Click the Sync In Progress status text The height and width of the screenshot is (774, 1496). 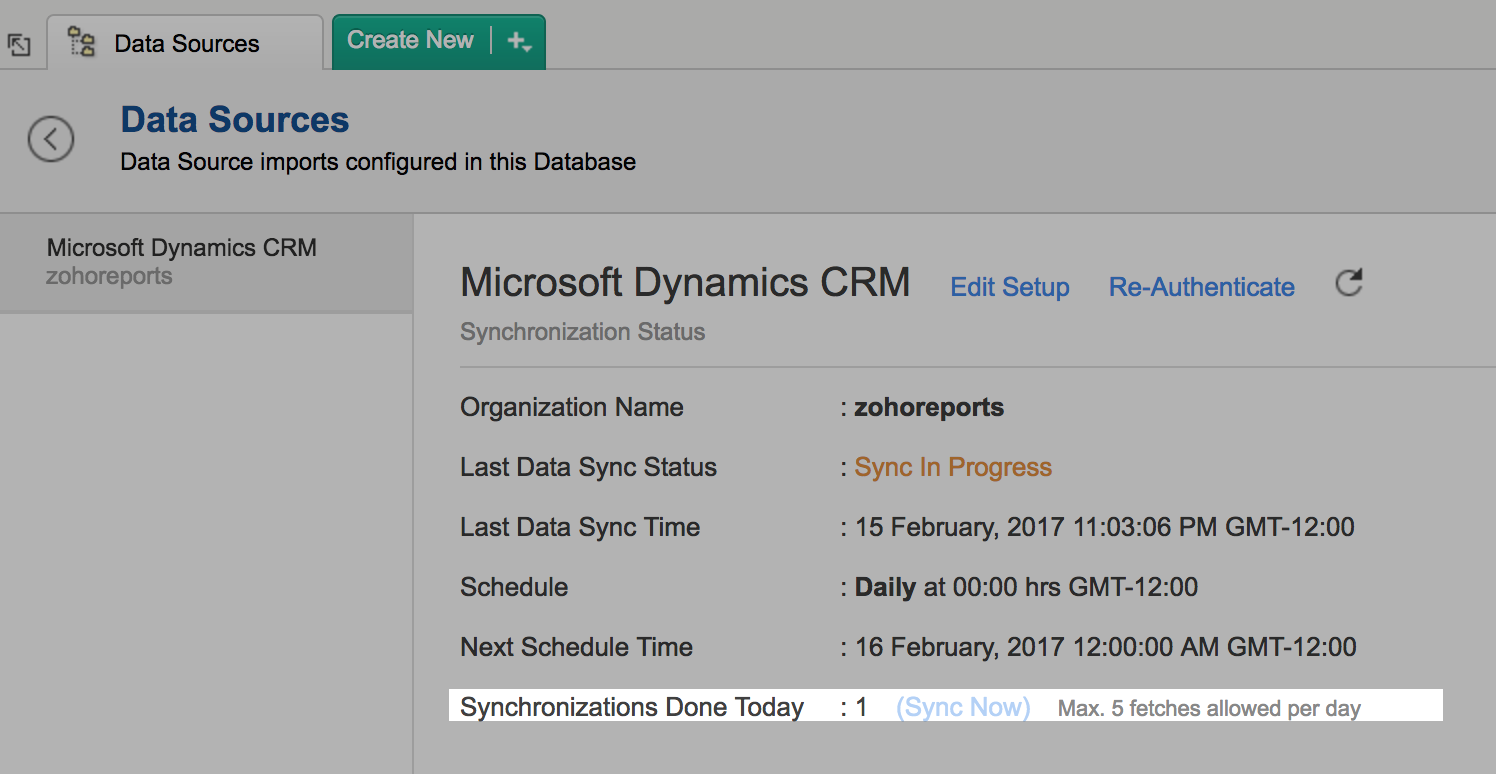tap(952, 468)
